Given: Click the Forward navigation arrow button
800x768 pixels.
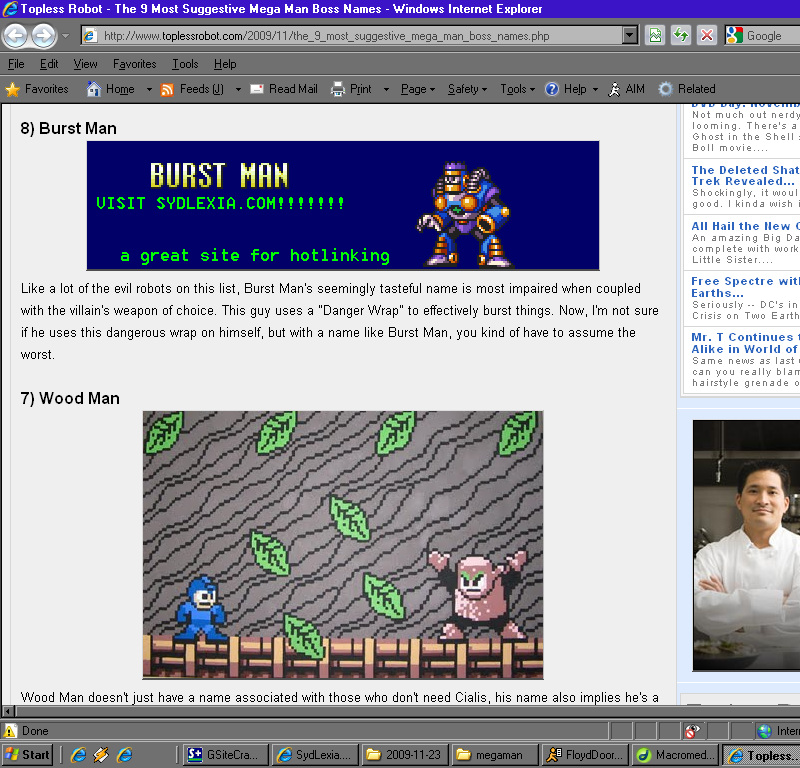Looking at the screenshot, I should 43,36.
